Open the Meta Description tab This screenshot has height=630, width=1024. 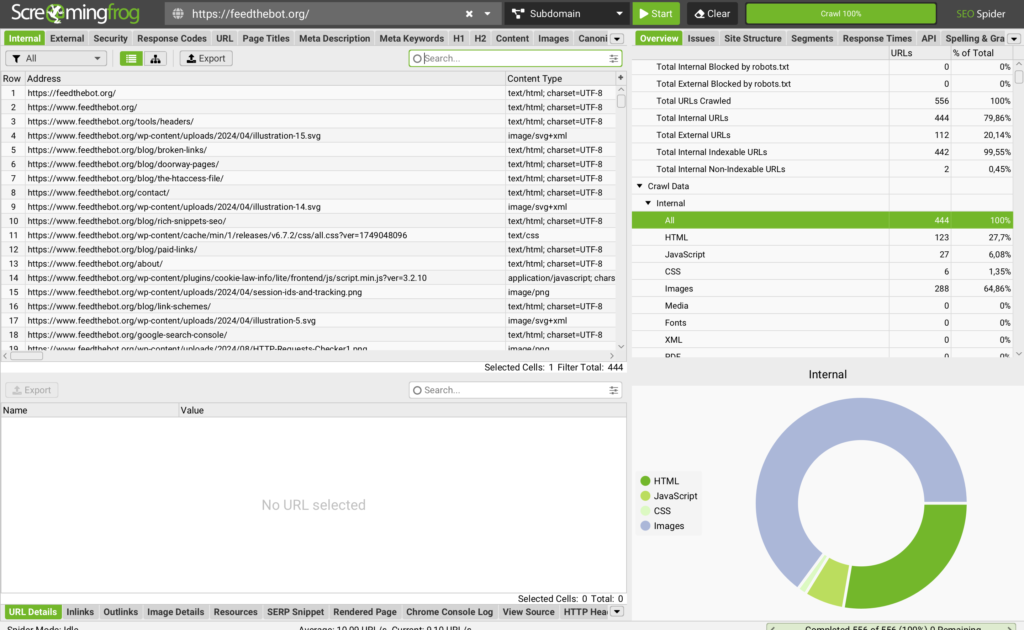(x=334, y=39)
